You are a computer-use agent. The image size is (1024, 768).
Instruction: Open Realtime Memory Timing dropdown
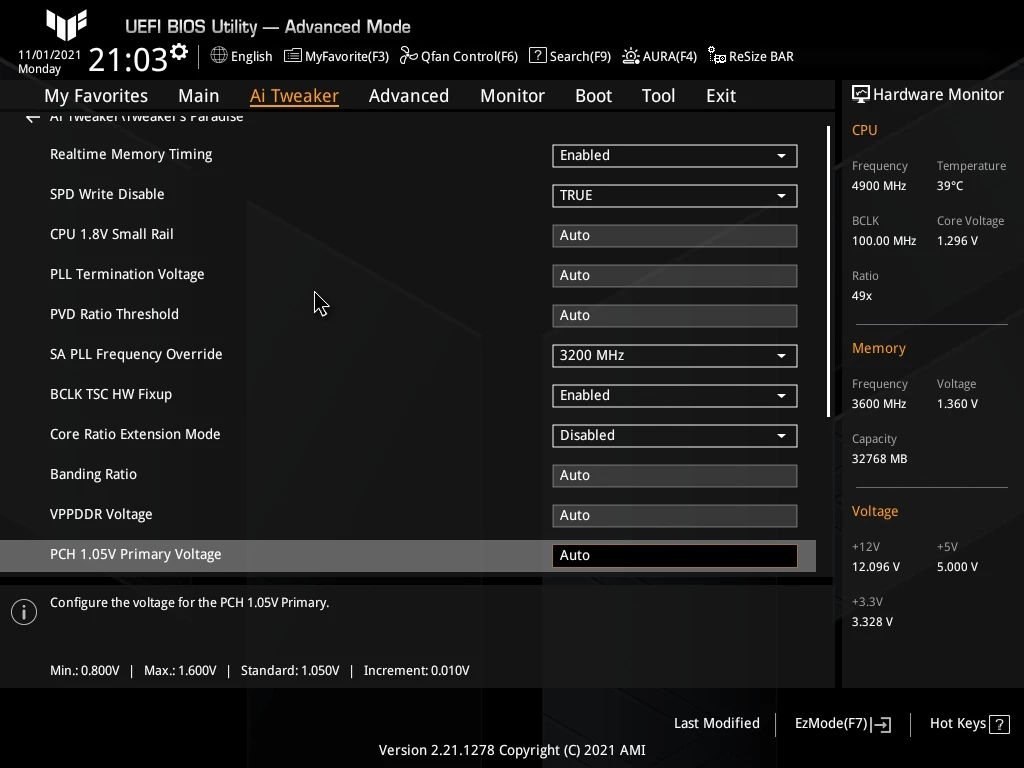pos(675,155)
